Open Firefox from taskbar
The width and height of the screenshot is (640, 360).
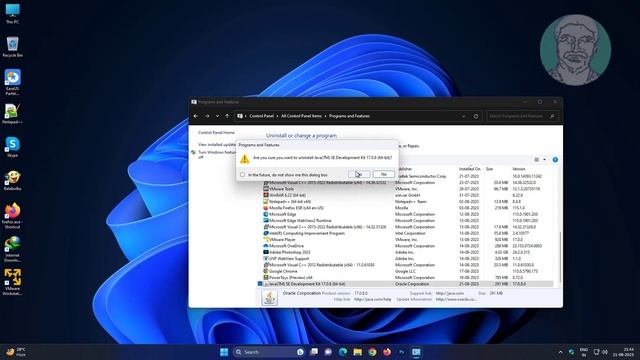387,352
